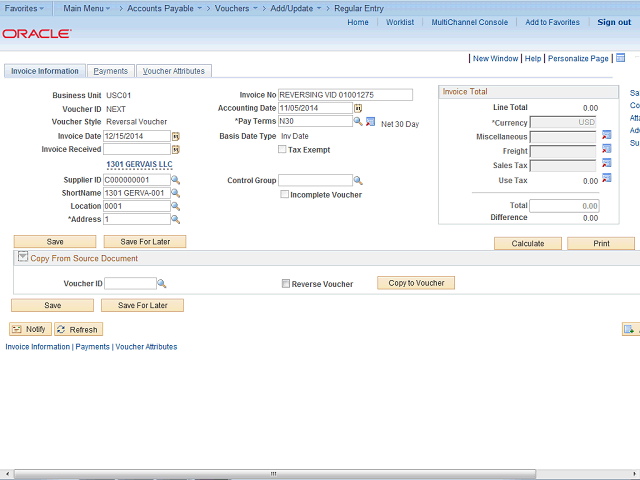Viewport: 640px width, 480px height.
Task: Open Use Tax details icon
Action: coord(607,178)
